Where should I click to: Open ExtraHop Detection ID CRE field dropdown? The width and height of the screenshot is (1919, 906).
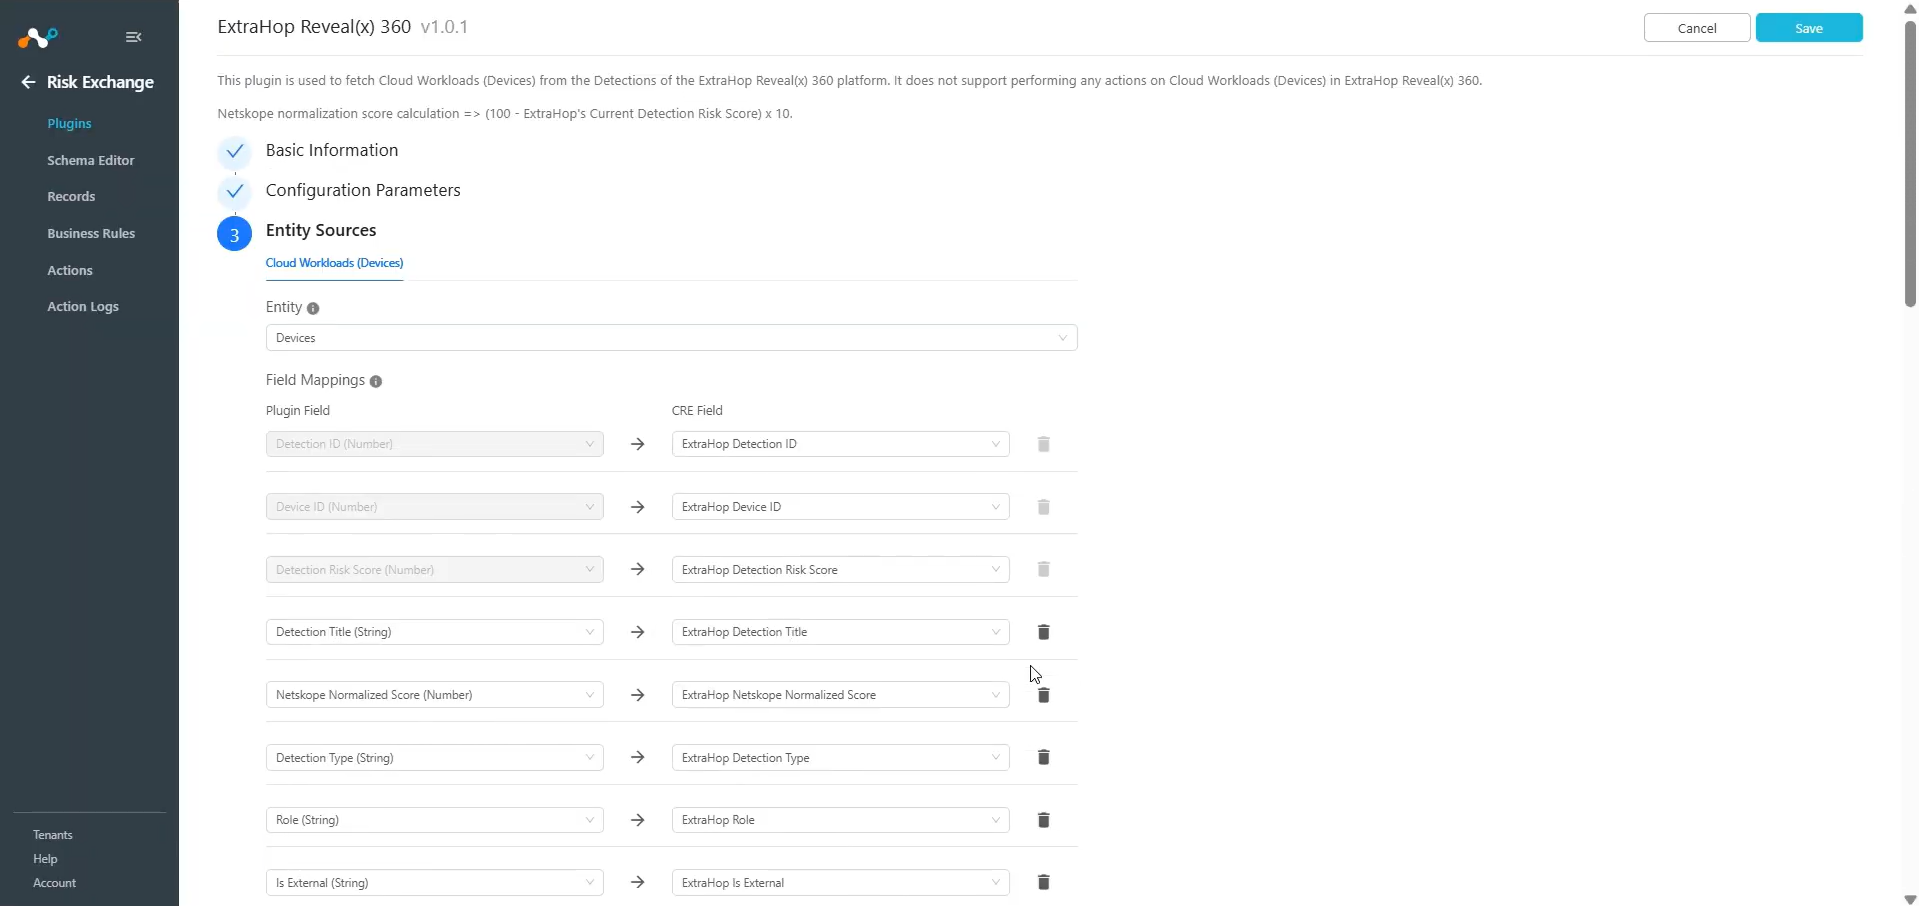pyautogui.click(x=840, y=444)
